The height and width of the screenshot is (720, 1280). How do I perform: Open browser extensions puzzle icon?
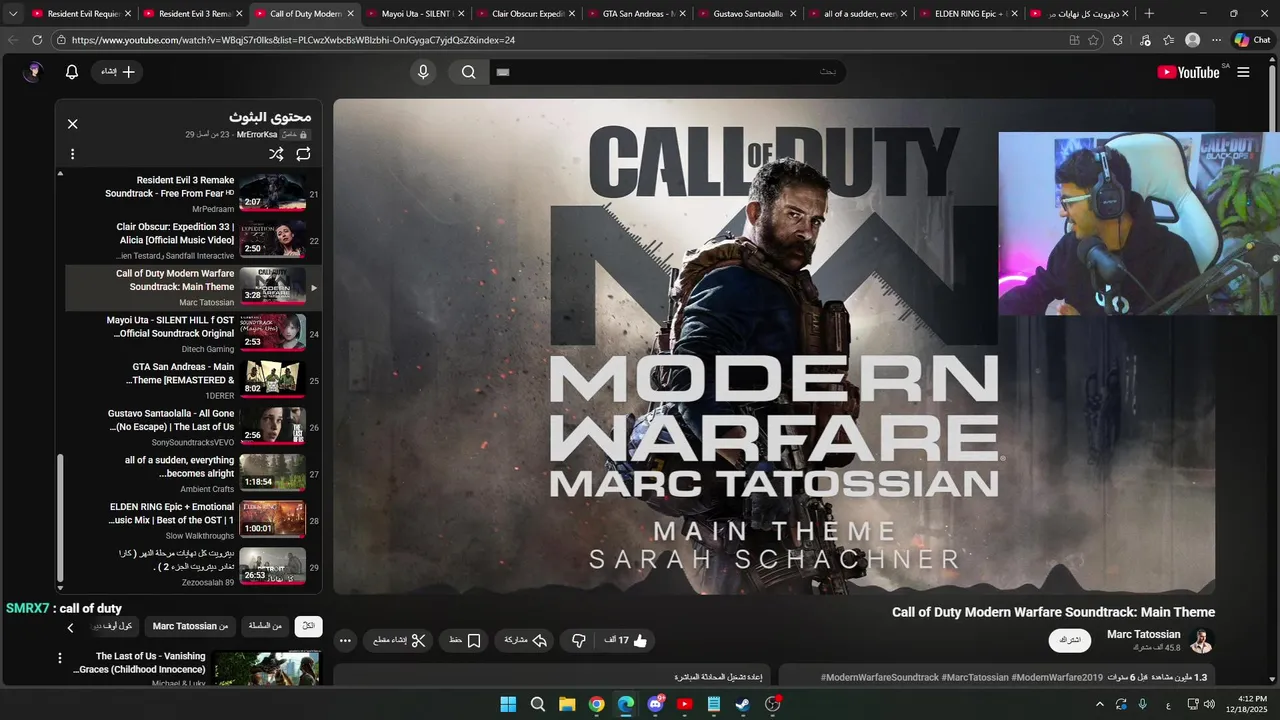[1118, 40]
